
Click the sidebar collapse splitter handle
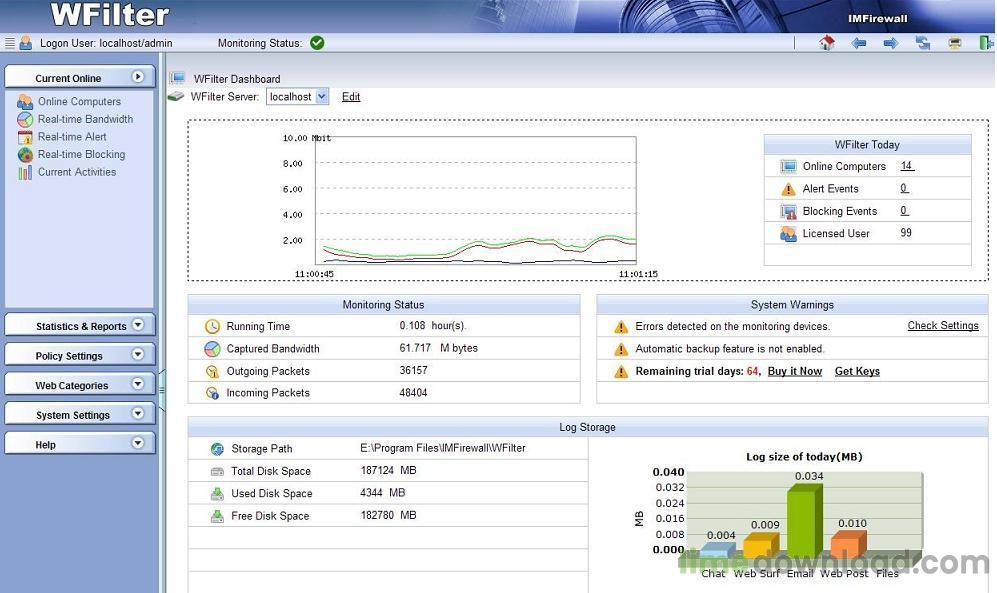tap(162, 390)
